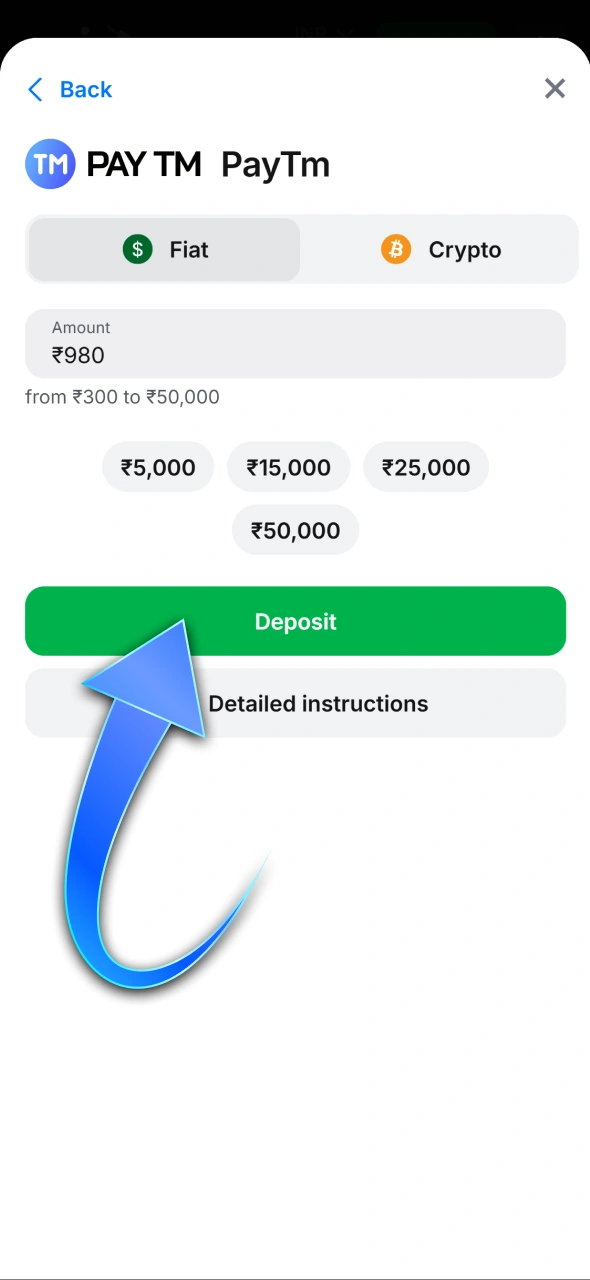Tap the X close icon
This screenshot has width=590, height=1280.
click(555, 88)
